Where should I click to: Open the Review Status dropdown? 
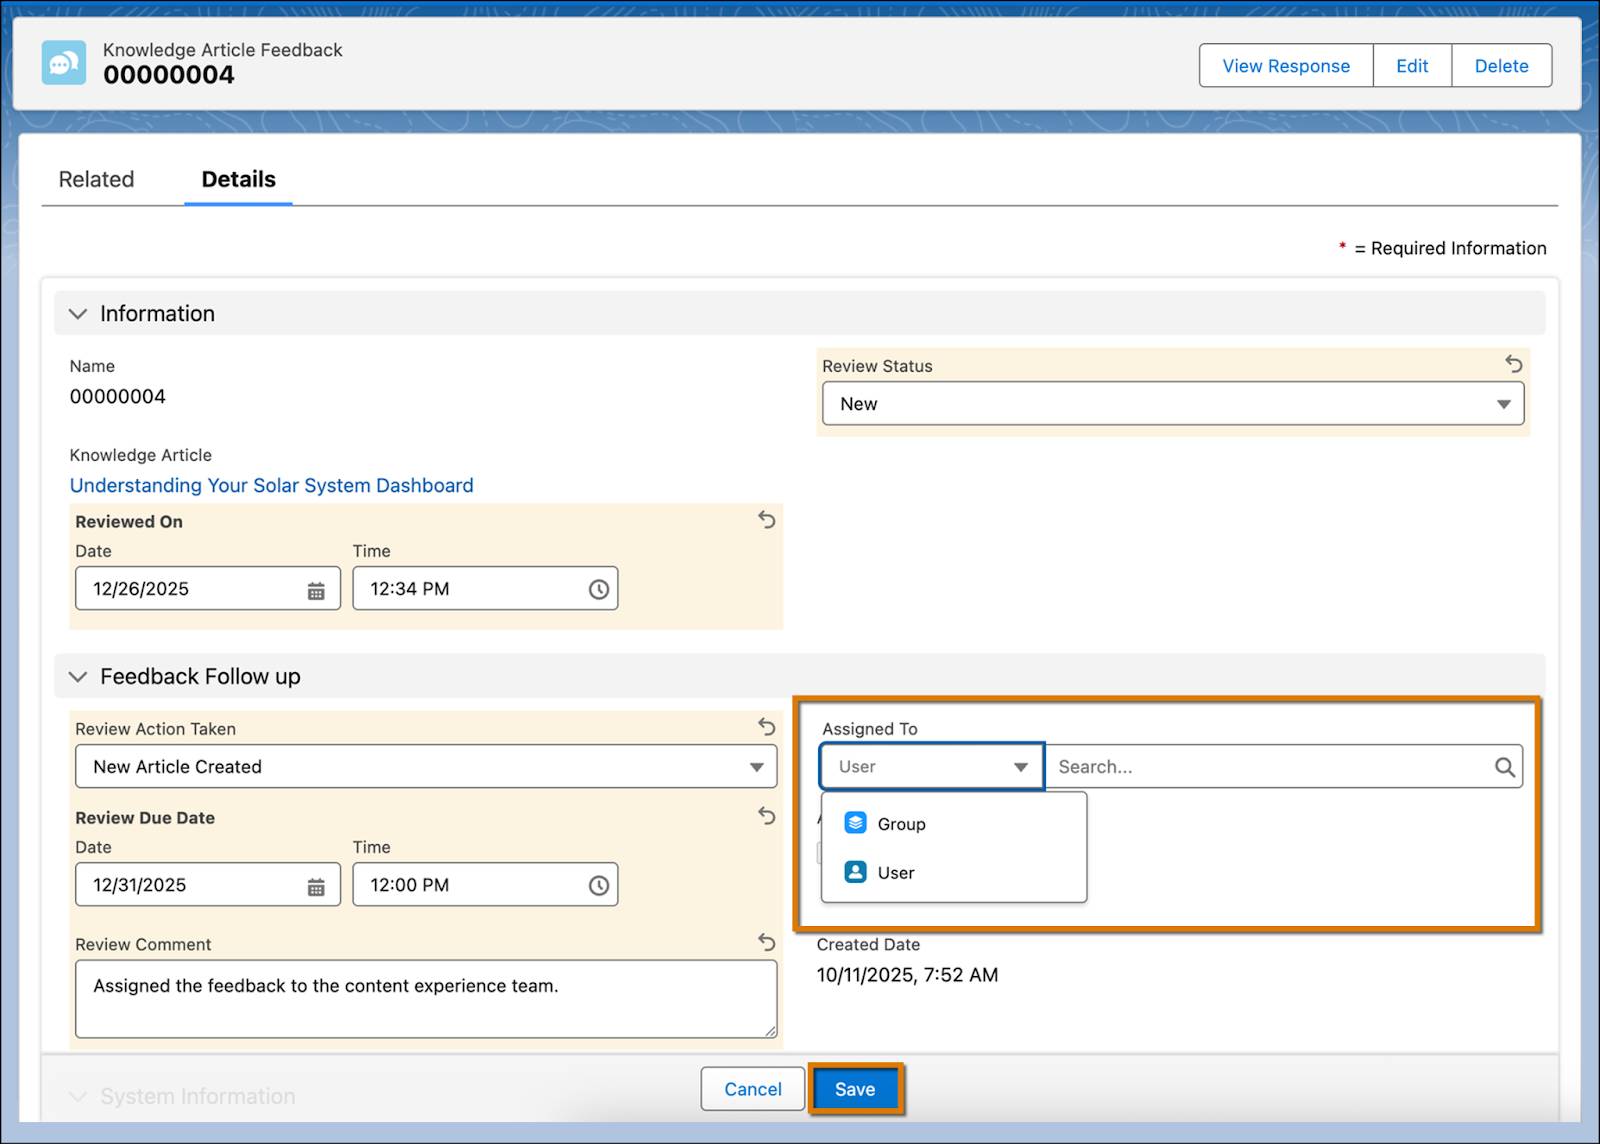tap(1173, 404)
